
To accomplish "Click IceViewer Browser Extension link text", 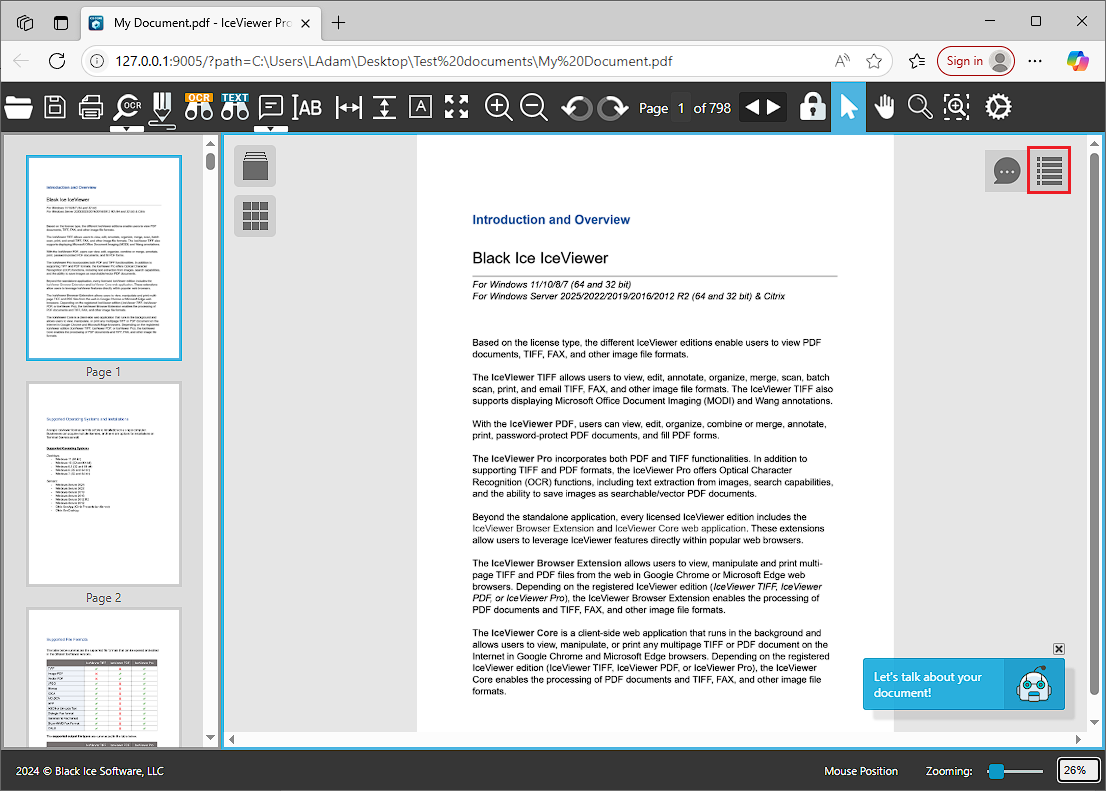I will [x=533, y=529].
